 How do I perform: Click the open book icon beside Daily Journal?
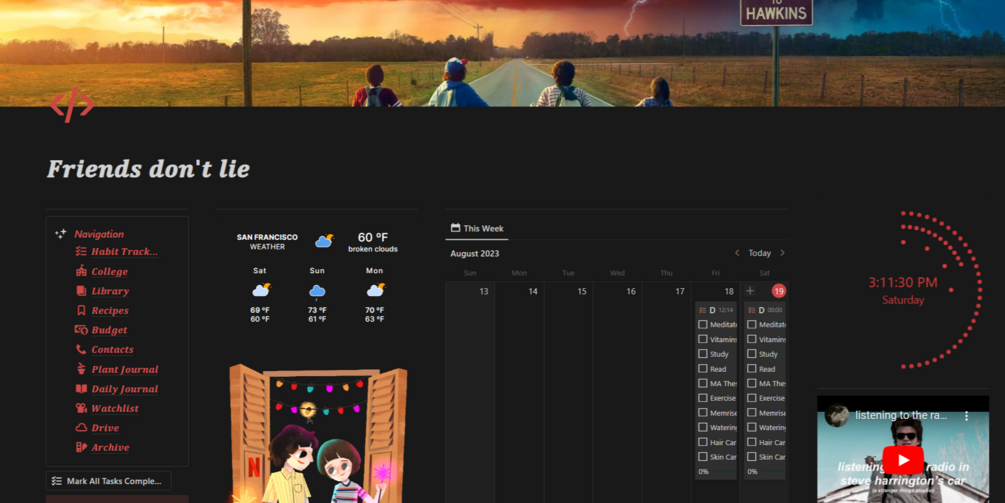click(81, 388)
